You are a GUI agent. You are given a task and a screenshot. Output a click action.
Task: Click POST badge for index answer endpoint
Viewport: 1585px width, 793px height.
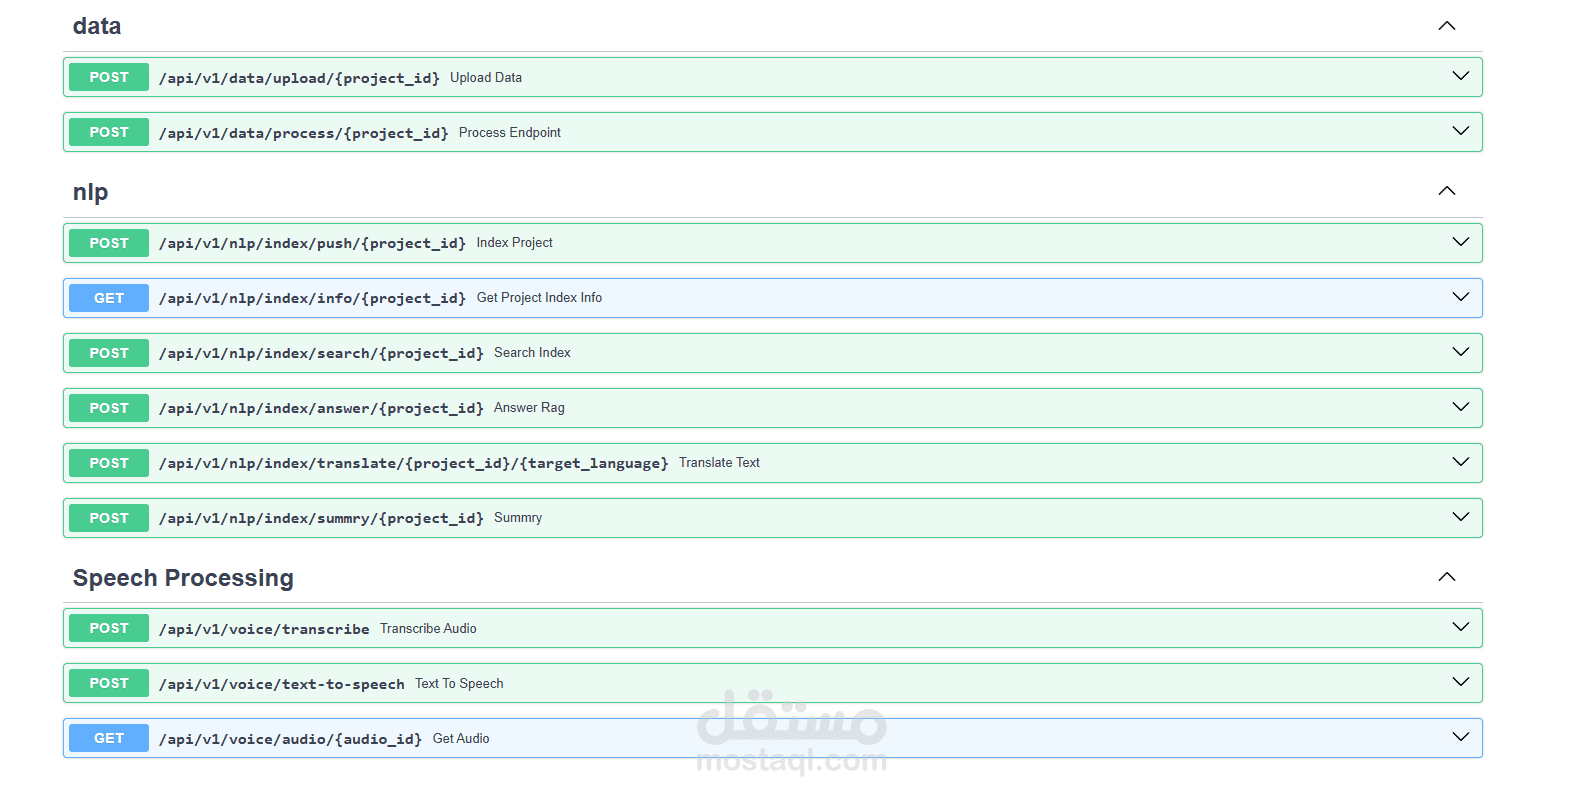click(x=109, y=408)
